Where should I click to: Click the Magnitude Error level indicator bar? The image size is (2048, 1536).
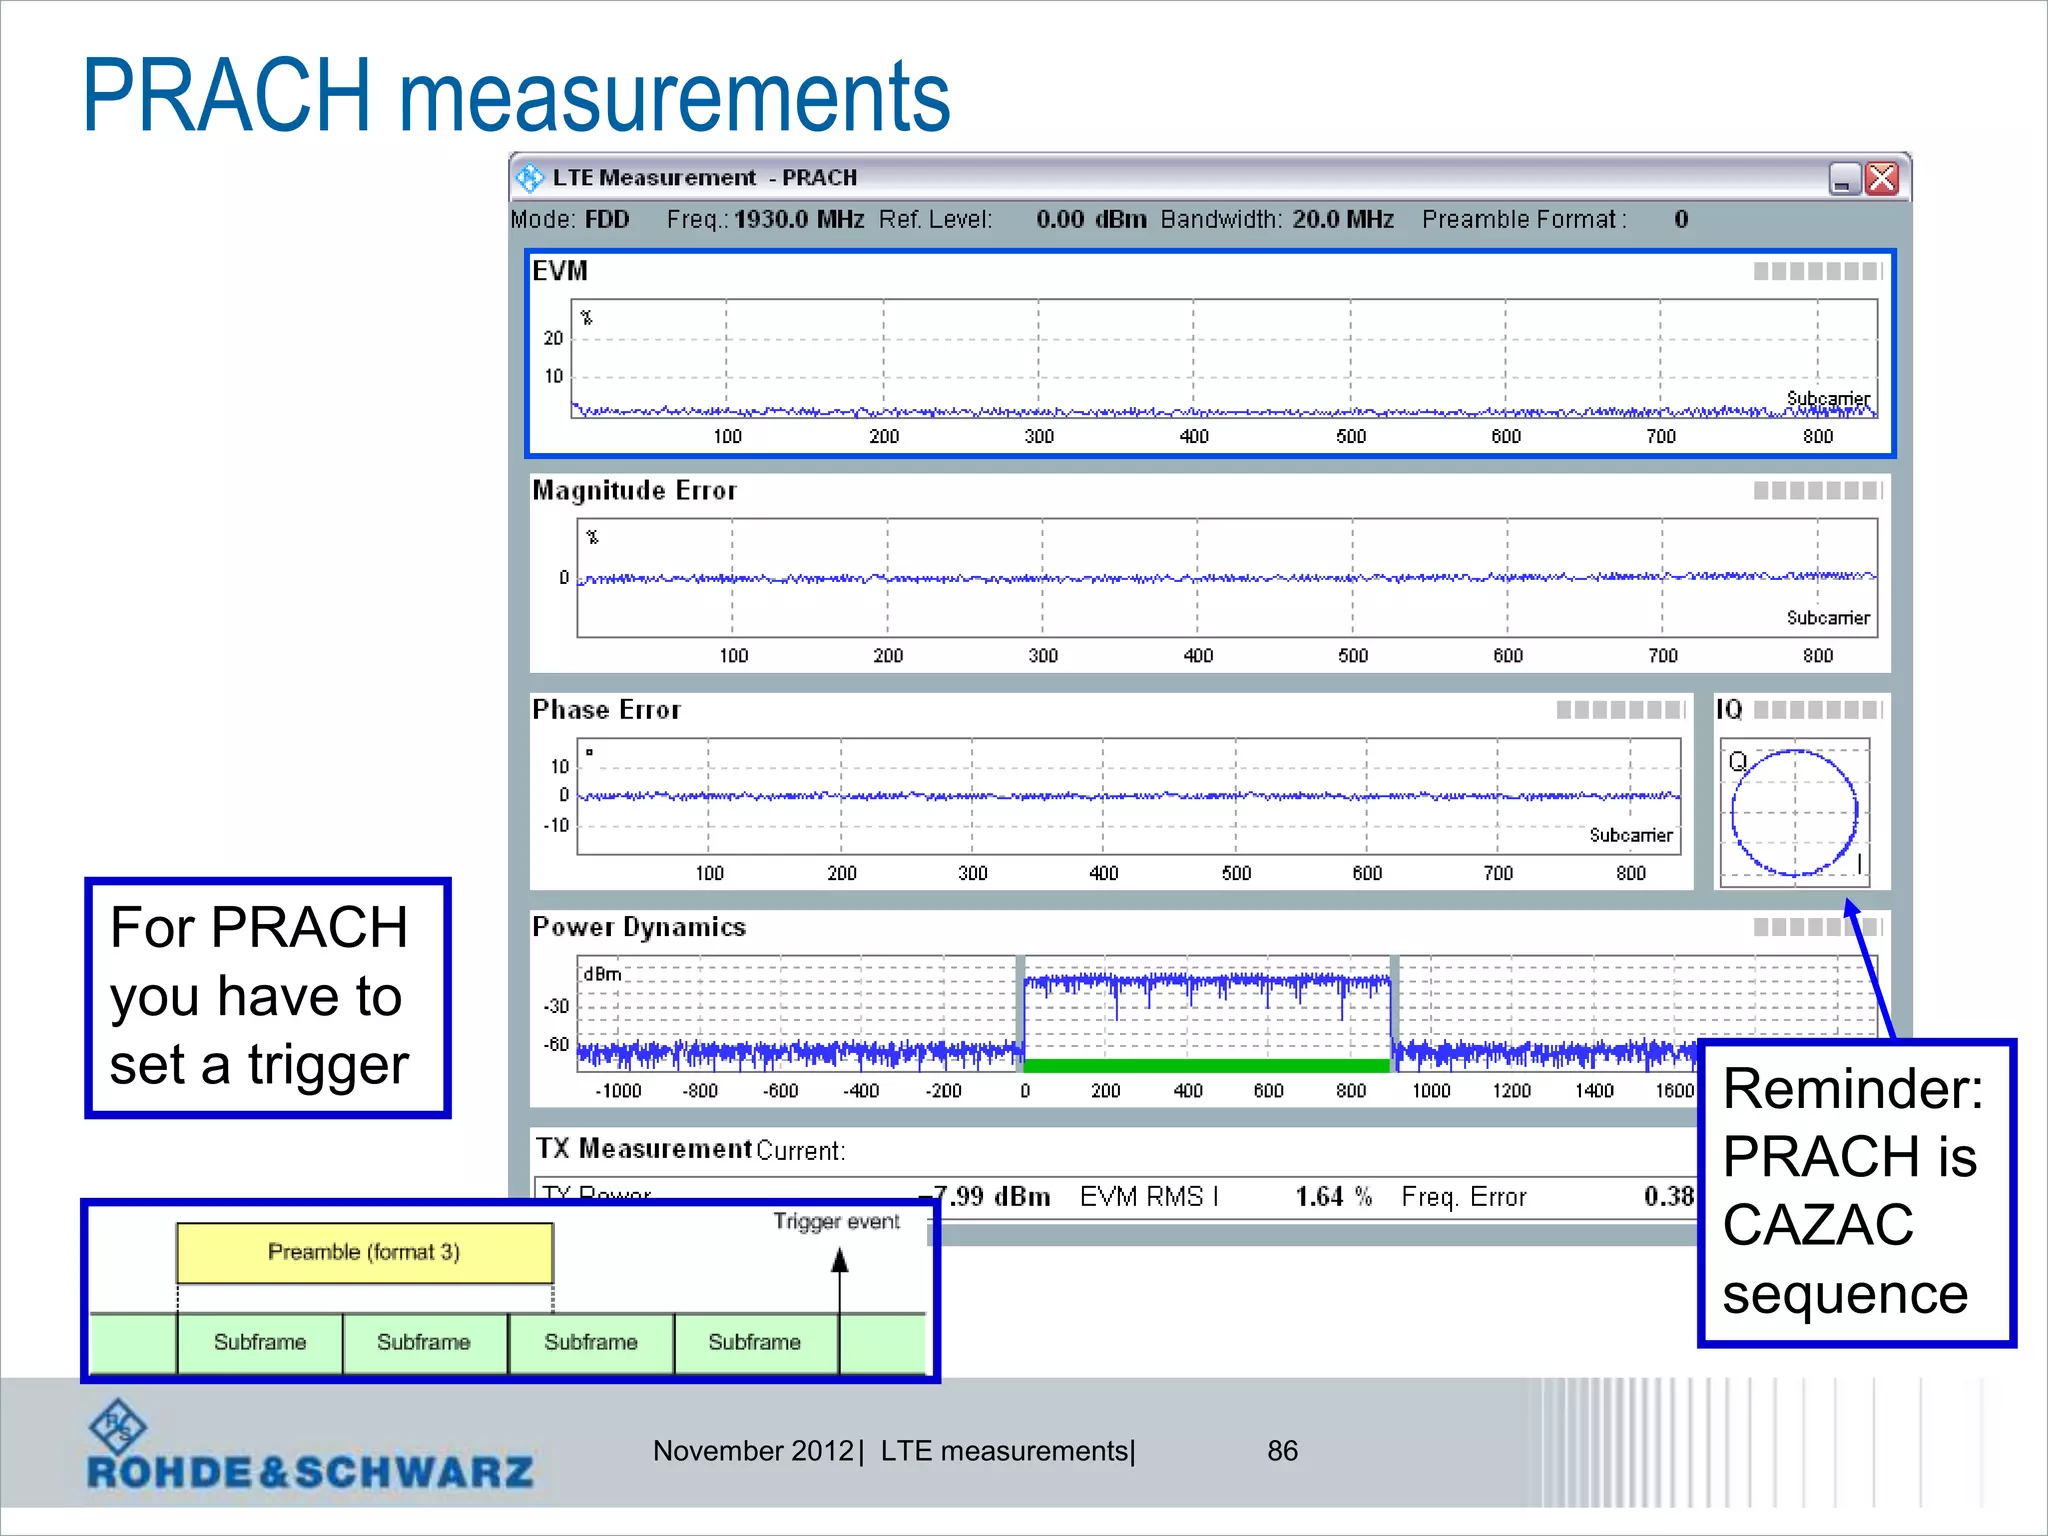1818,490
